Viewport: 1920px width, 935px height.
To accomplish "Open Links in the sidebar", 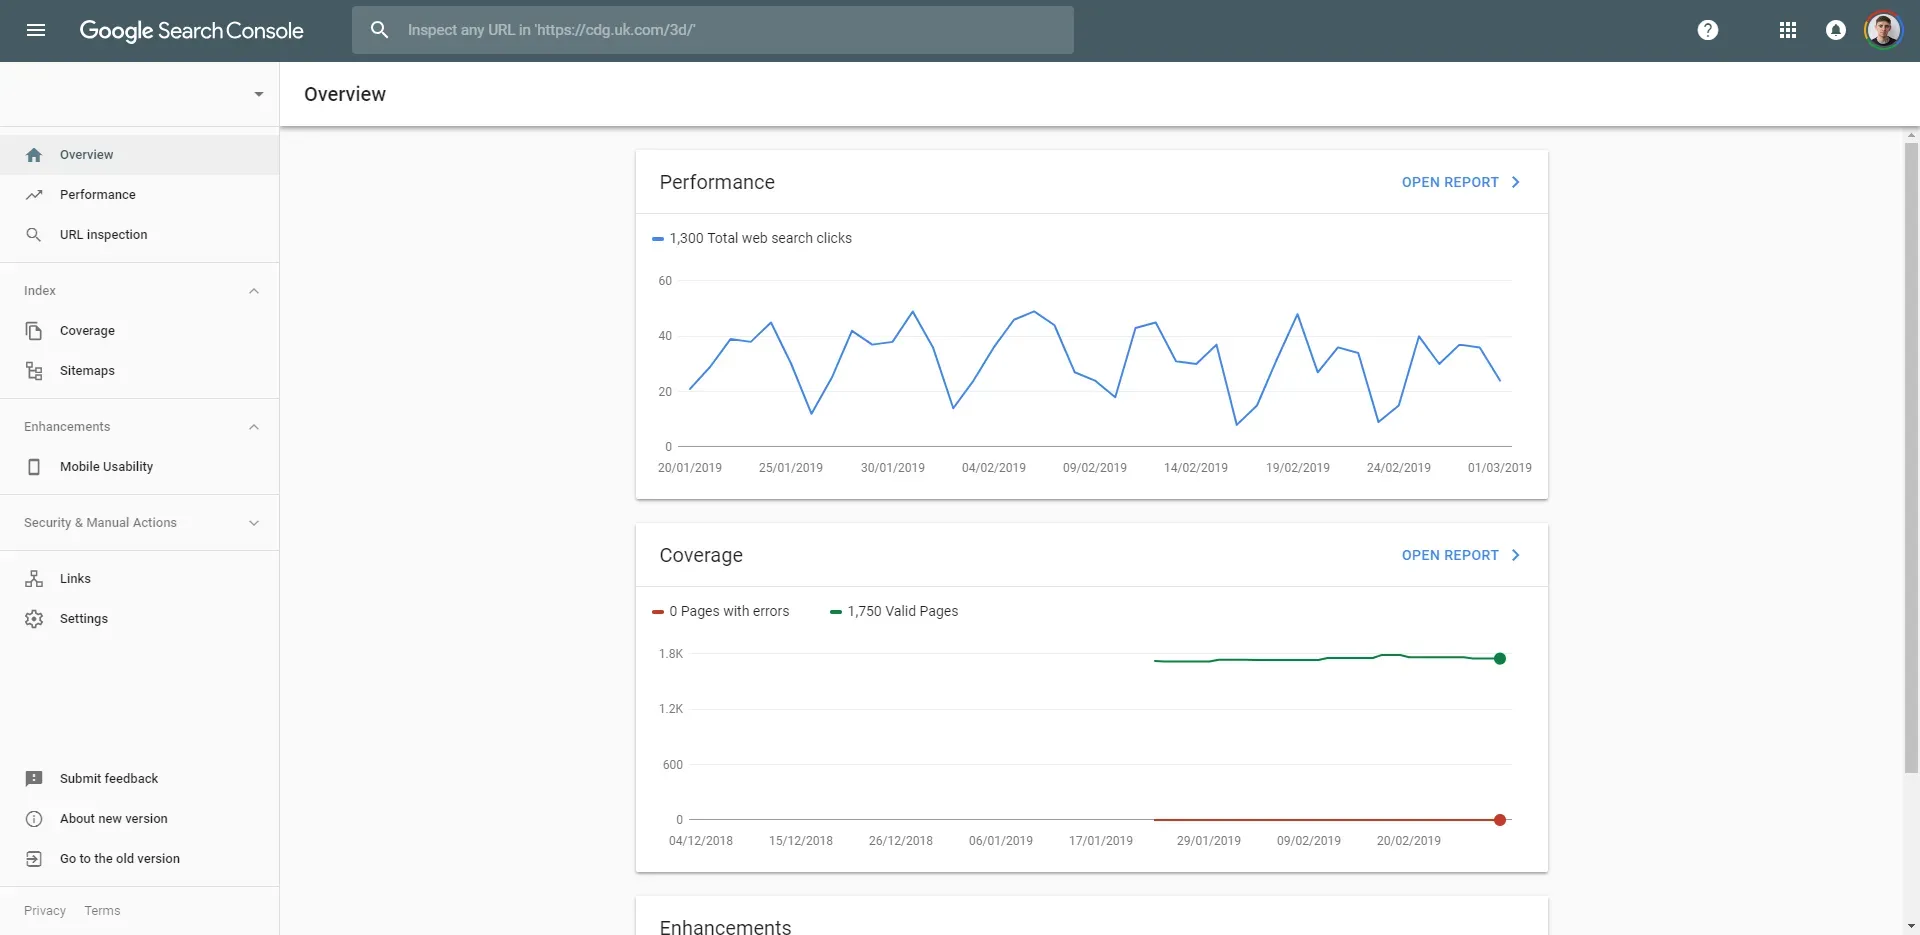I will pos(139,579).
